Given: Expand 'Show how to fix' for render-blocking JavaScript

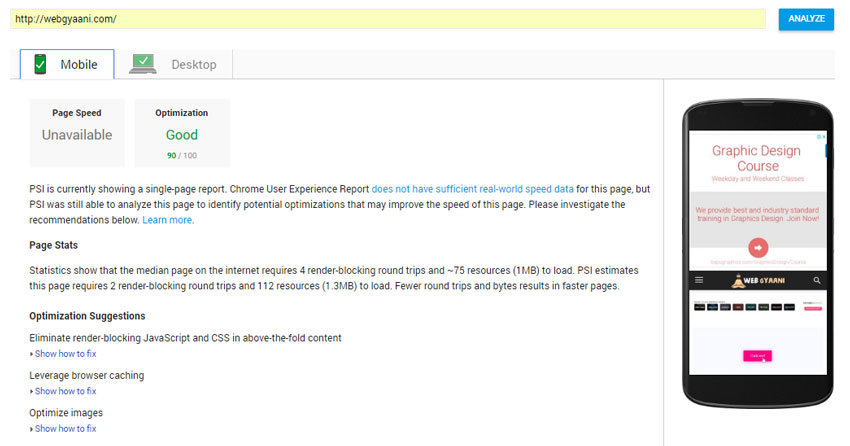Looking at the screenshot, I should [65, 354].
